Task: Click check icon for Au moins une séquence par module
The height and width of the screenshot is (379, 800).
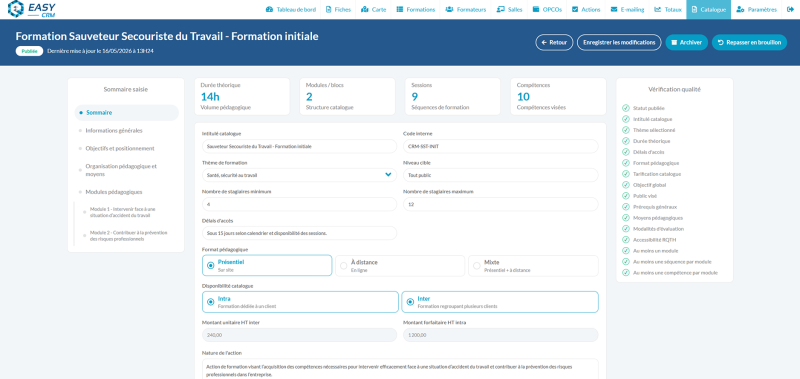Action: [626, 262]
